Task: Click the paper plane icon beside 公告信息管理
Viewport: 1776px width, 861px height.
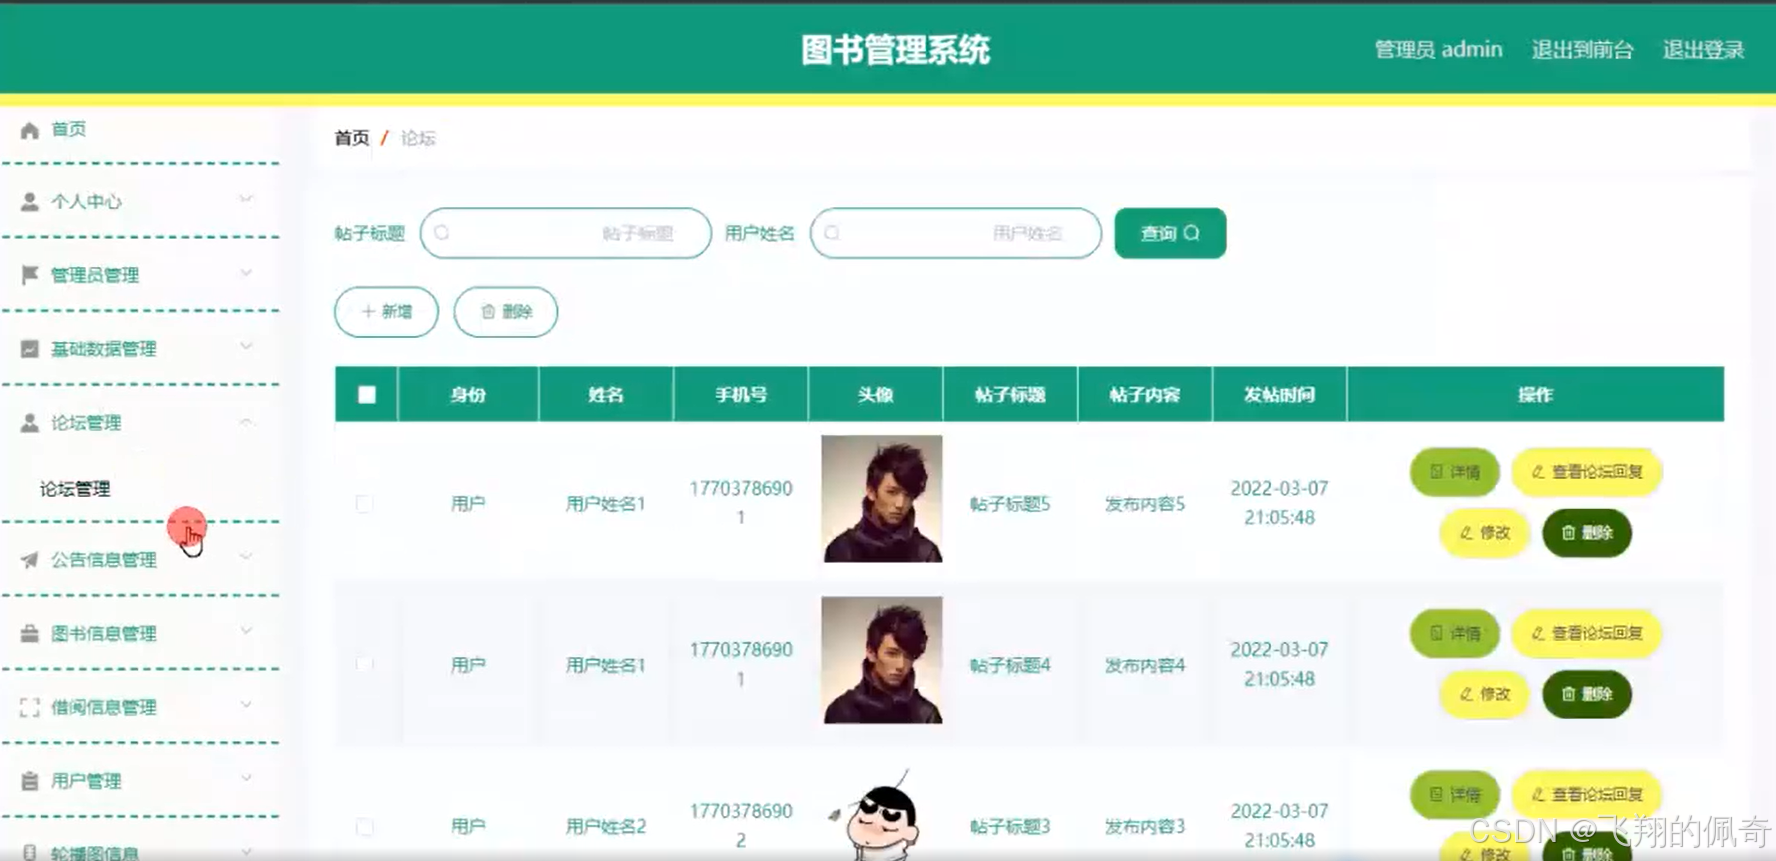Action: (x=30, y=560)
